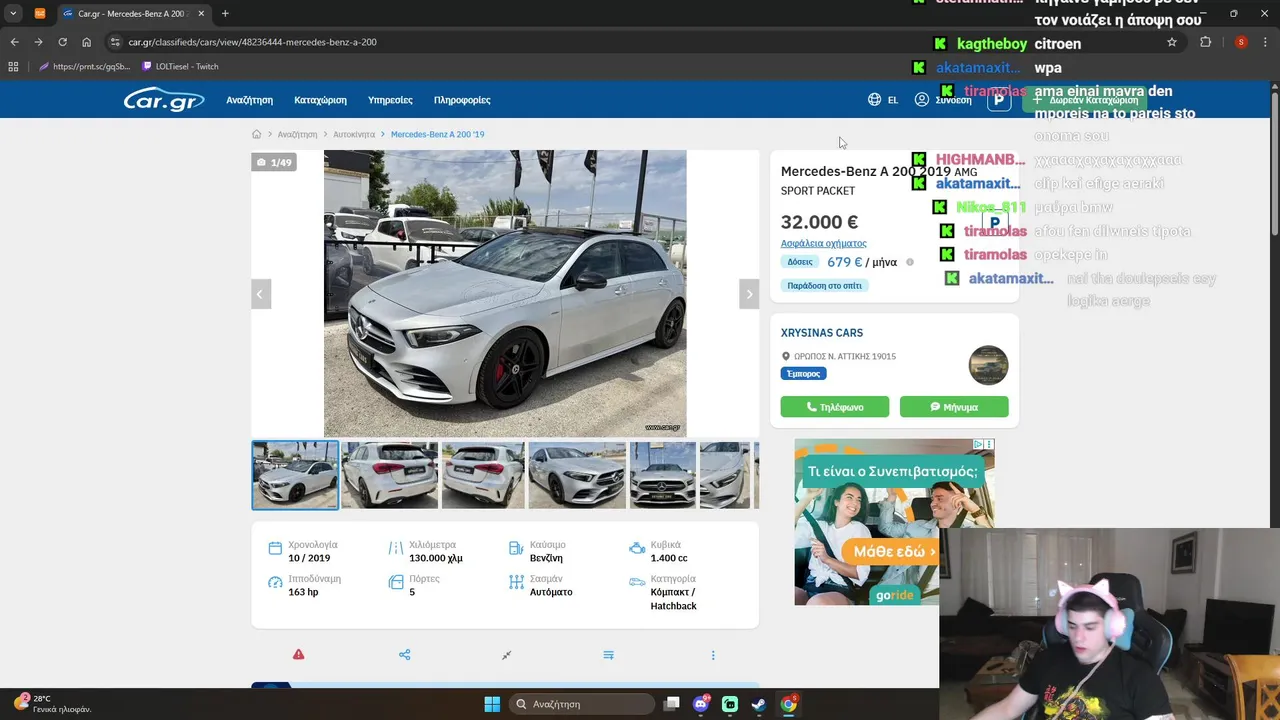Click the Δωρεάν Καταχώριση button
1280x720 pixels.
[x=1086, y=100]
